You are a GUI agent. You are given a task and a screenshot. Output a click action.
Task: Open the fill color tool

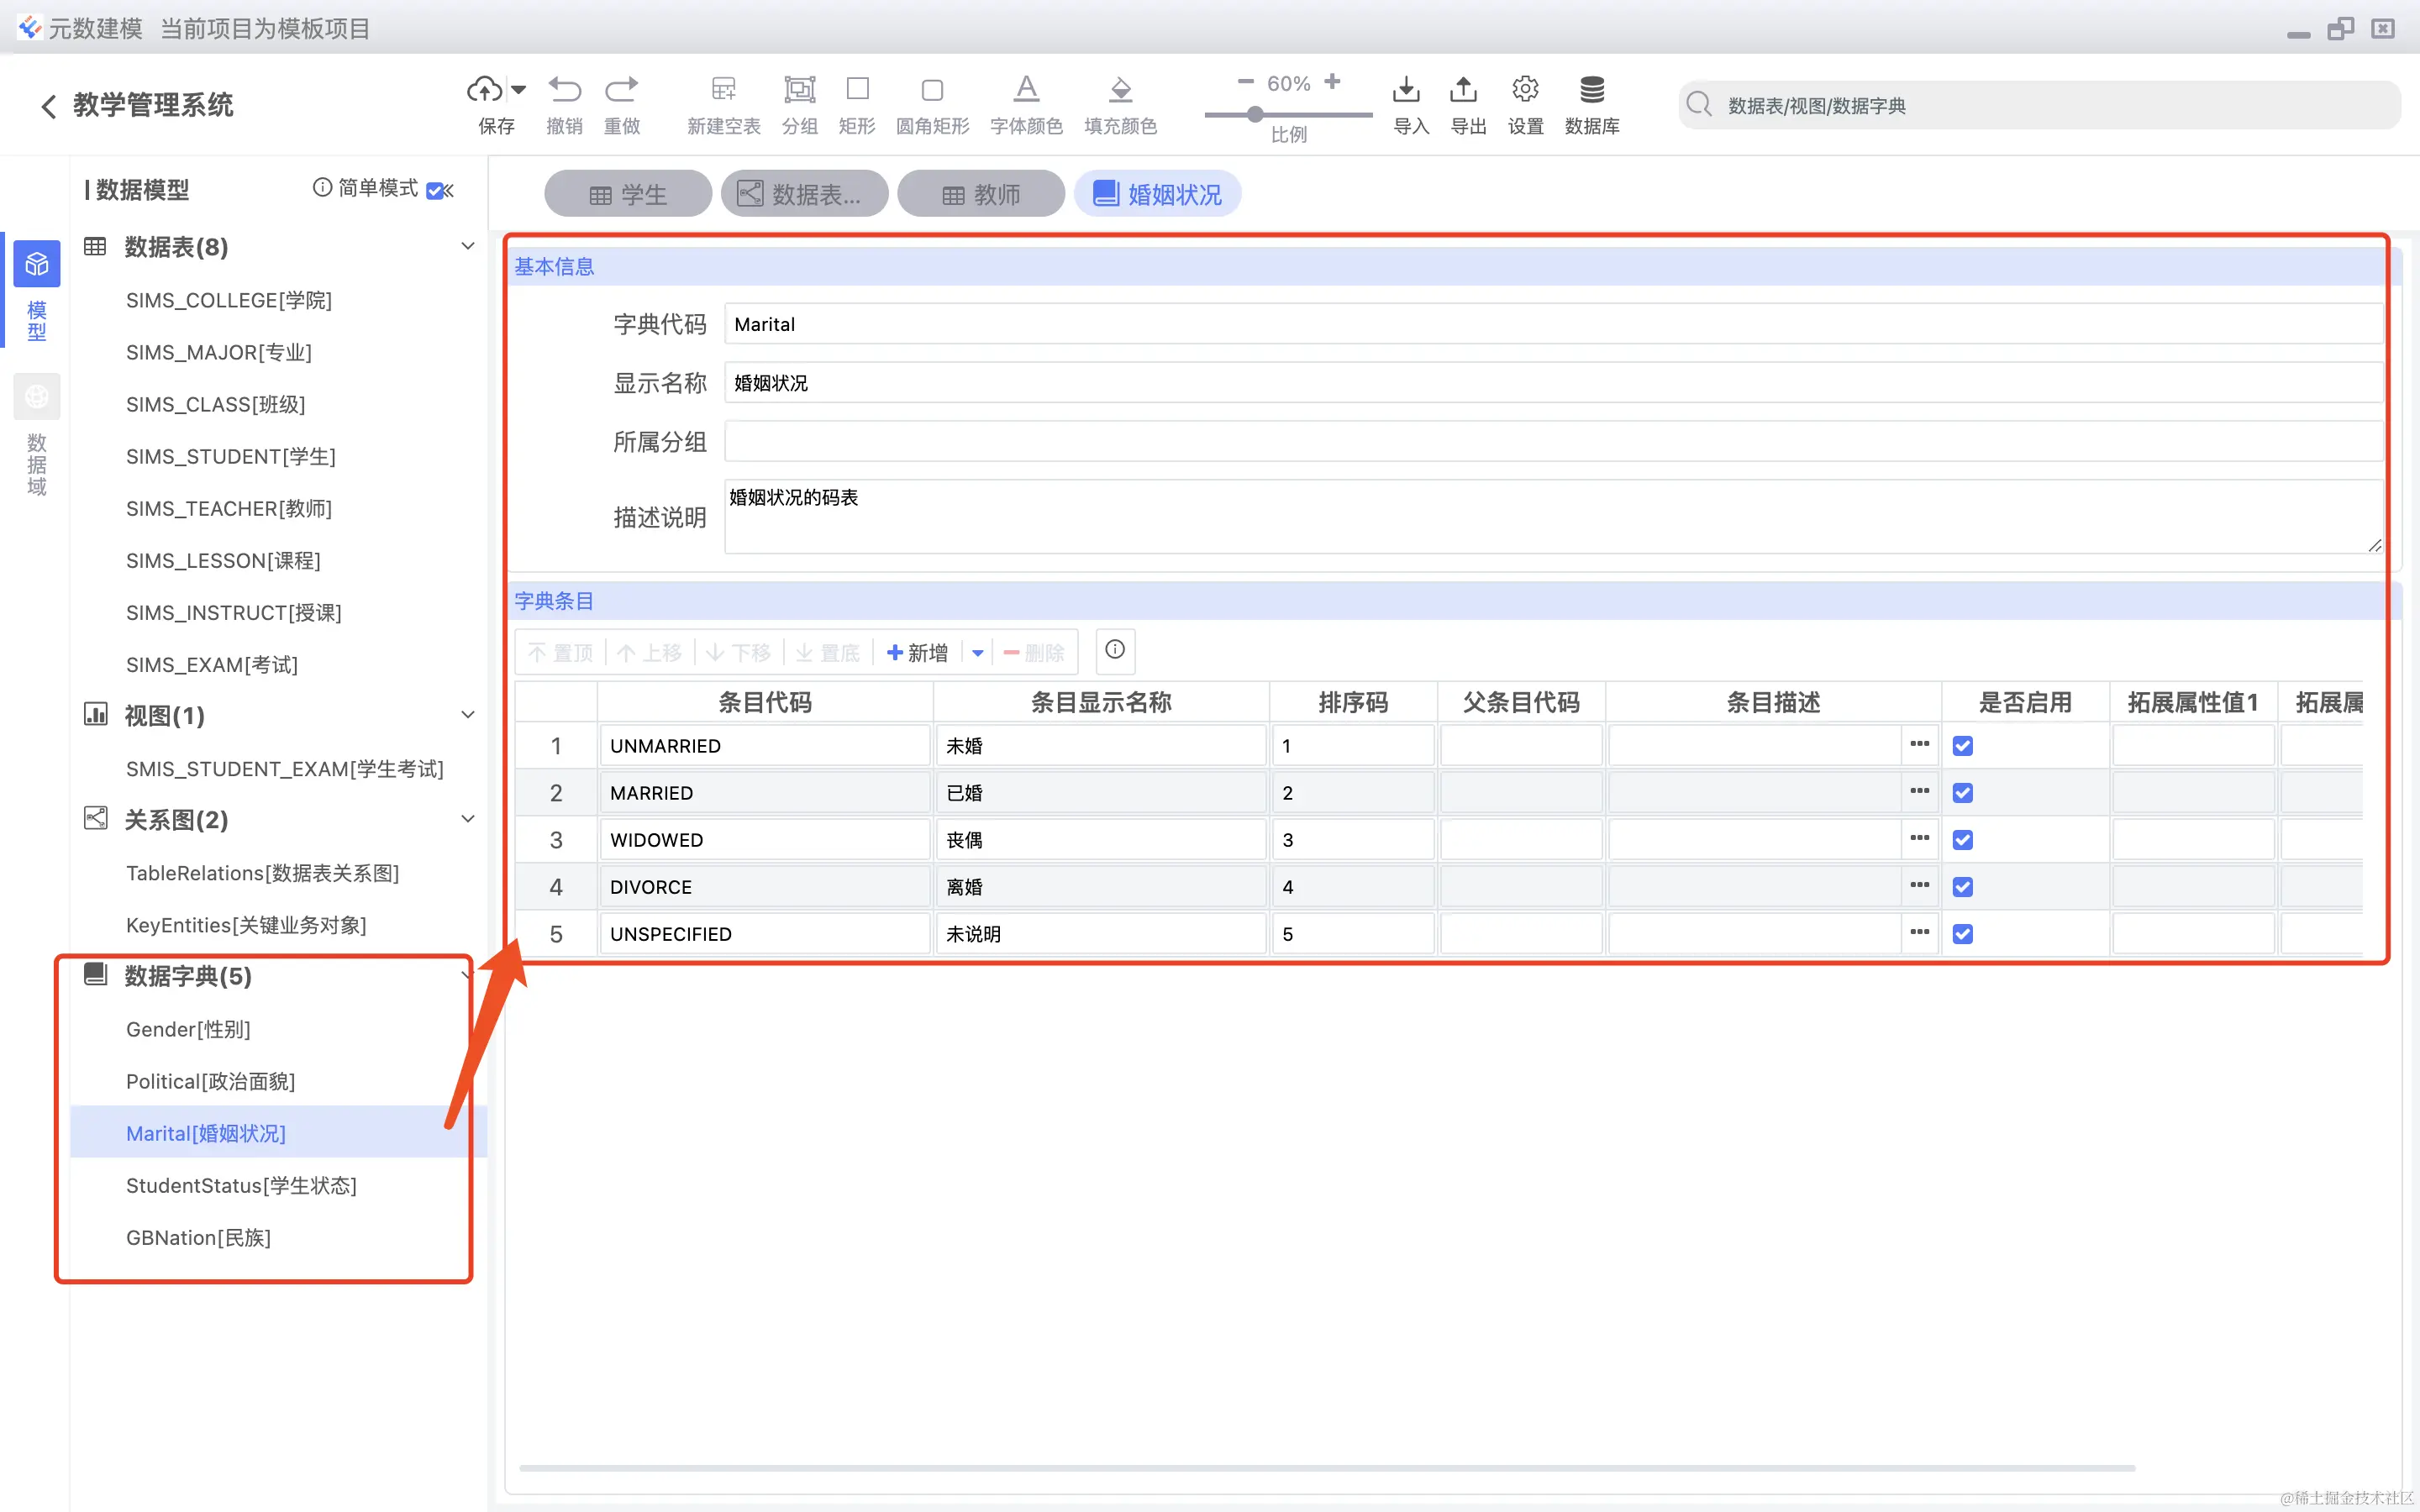point(1120,90)
